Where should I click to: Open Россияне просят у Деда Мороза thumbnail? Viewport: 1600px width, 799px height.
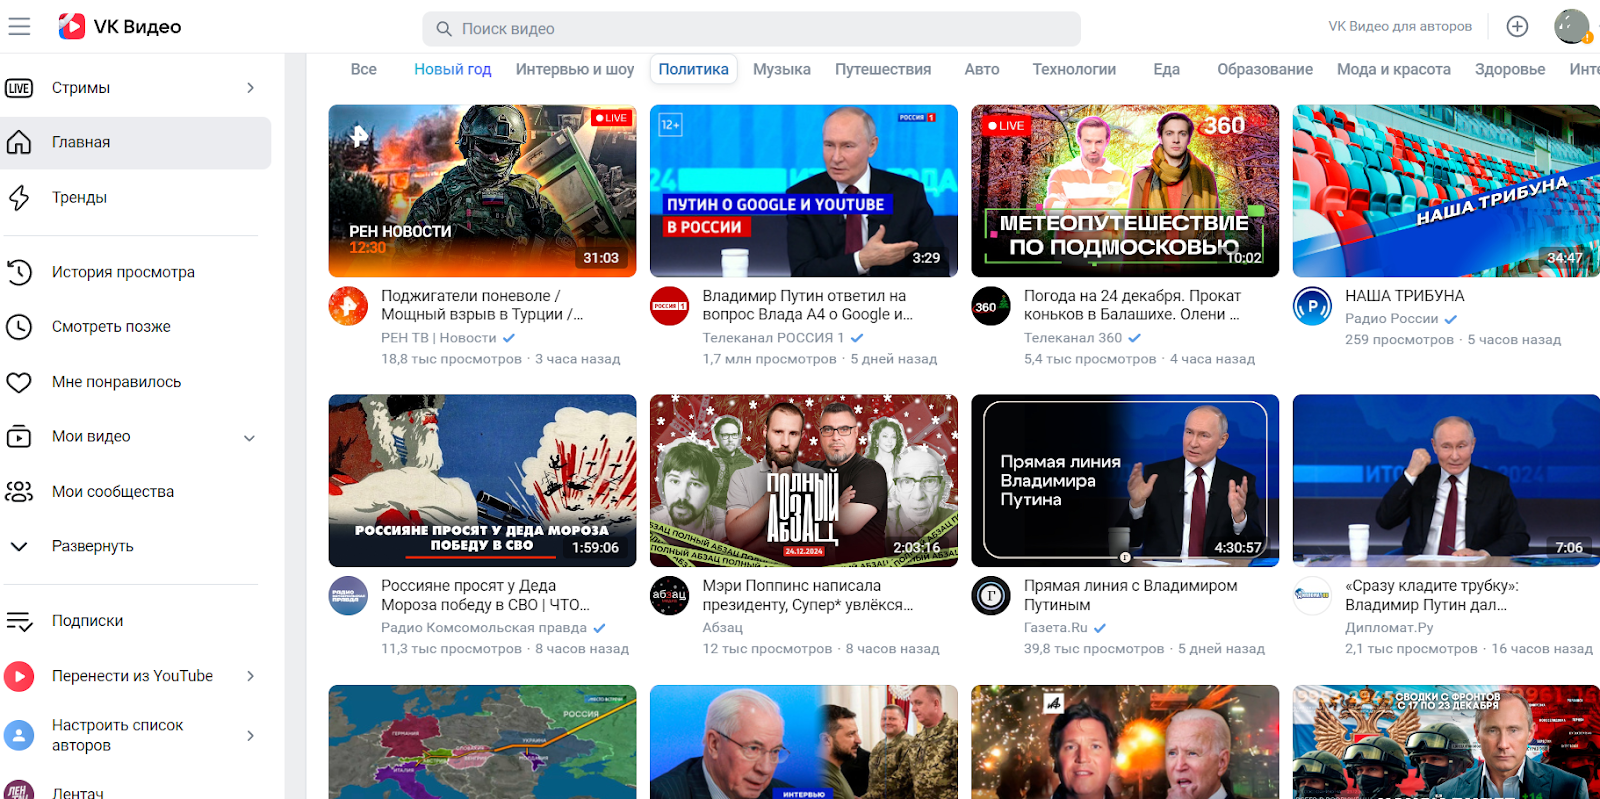tap(482, 481)
